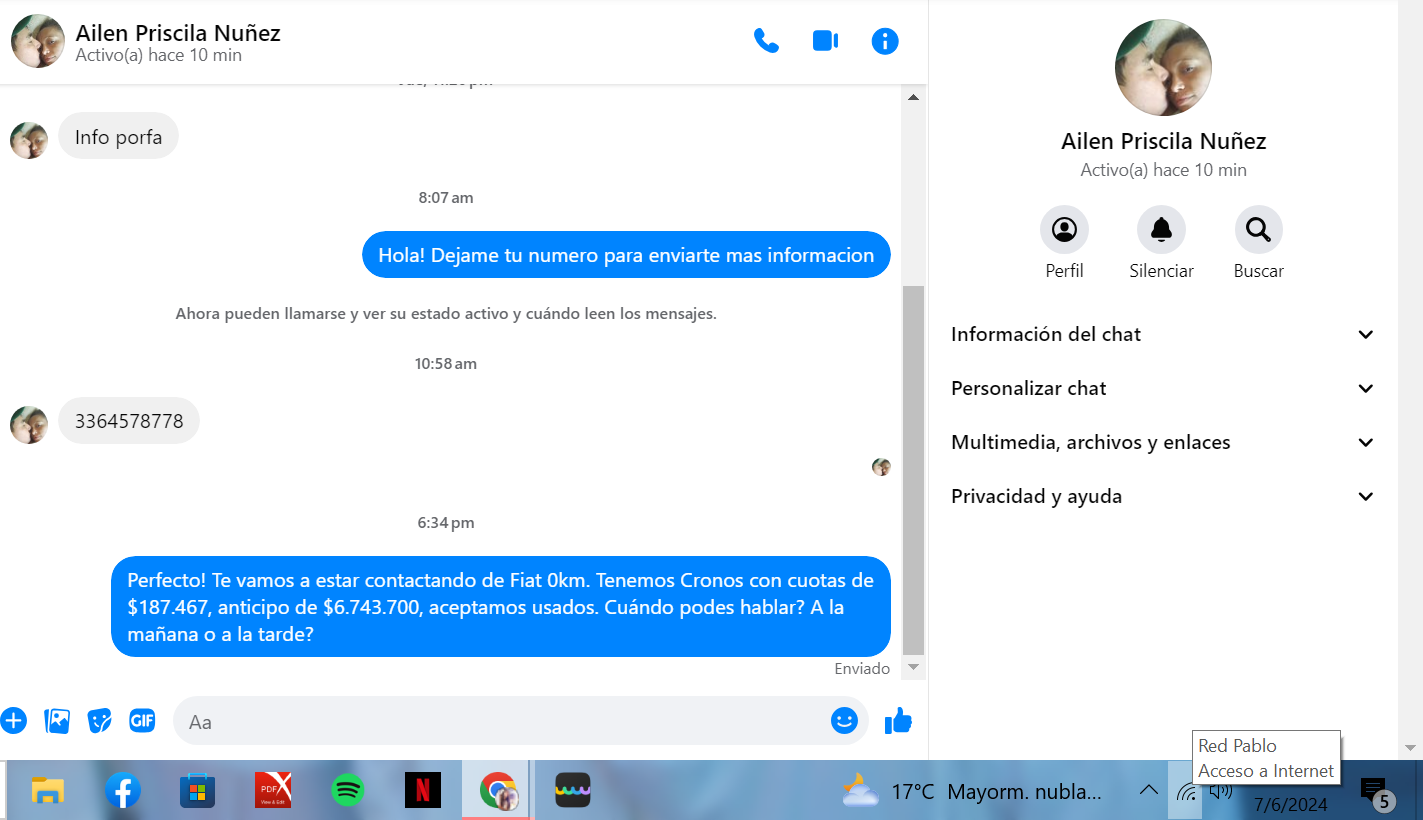Click Activo(a) hace 10 min in the header
1423x820 pixels.
point(159,55)
